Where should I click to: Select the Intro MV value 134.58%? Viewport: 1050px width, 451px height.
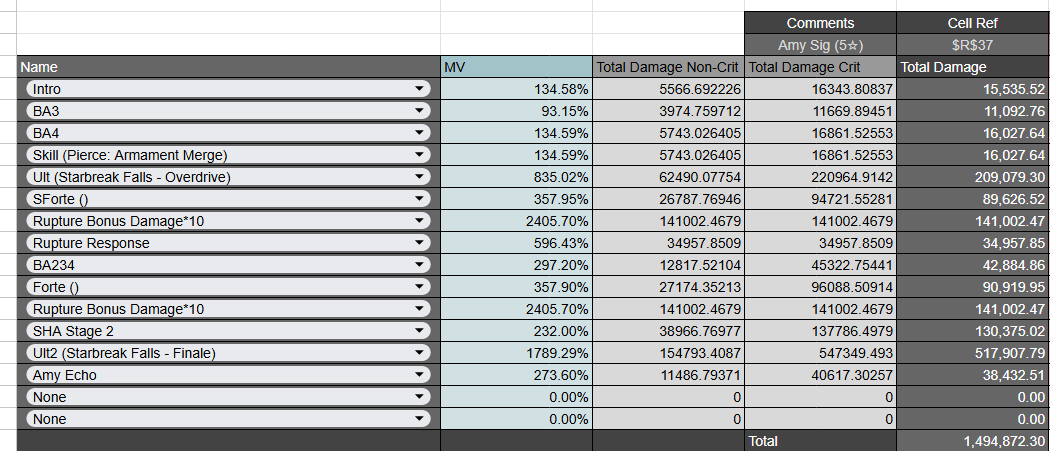(516, 88)
